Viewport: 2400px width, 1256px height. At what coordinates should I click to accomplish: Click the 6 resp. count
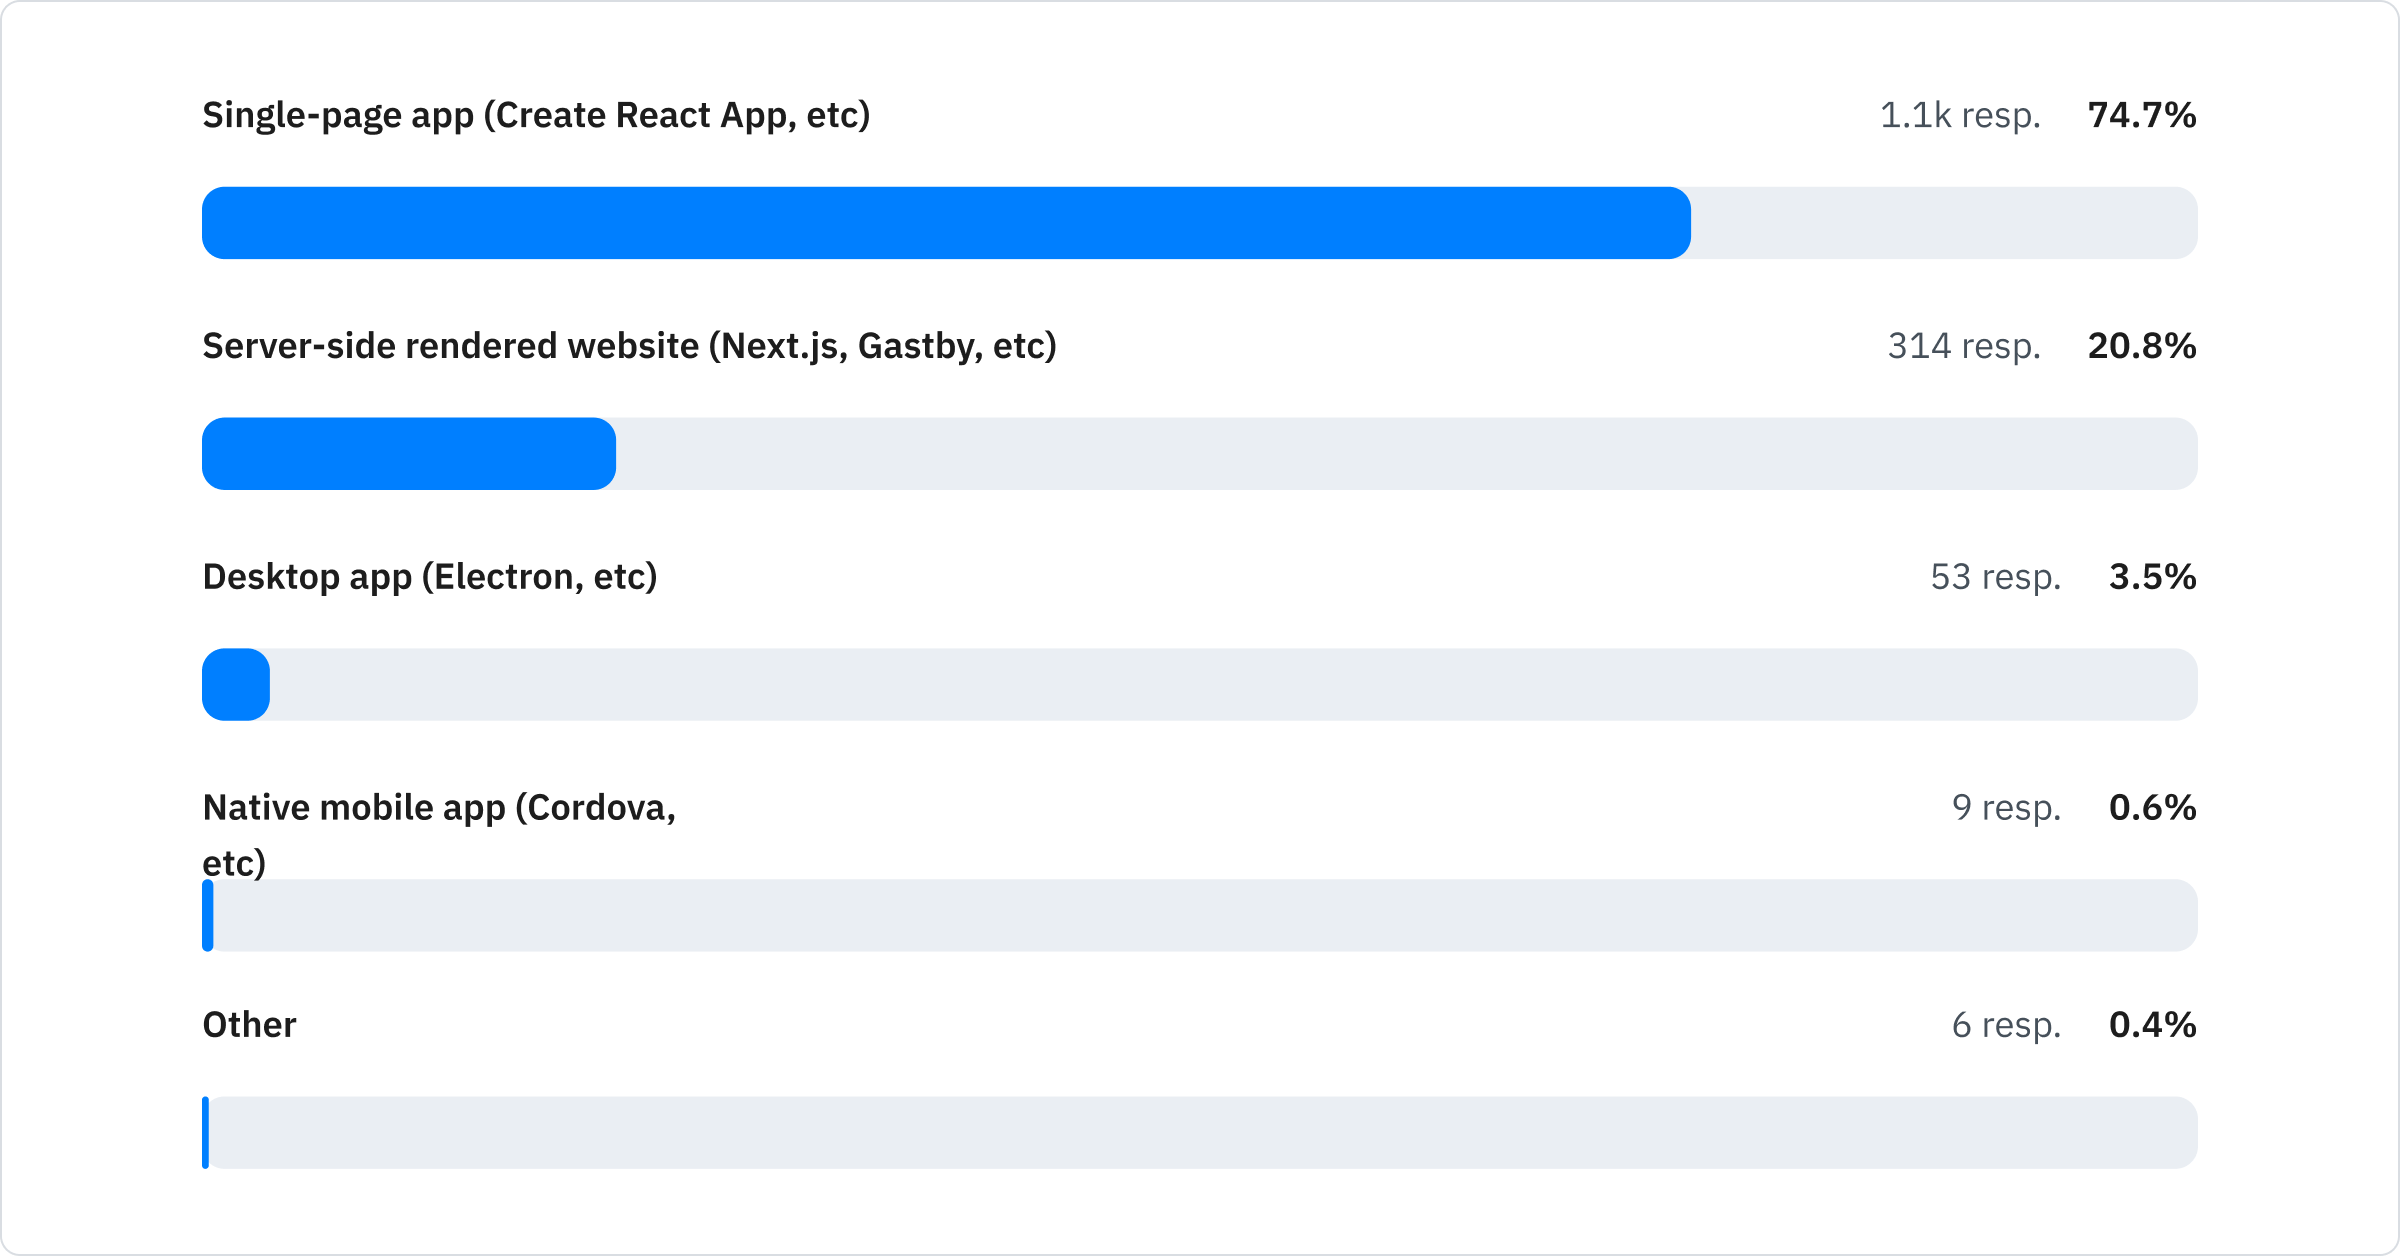2006,1025
